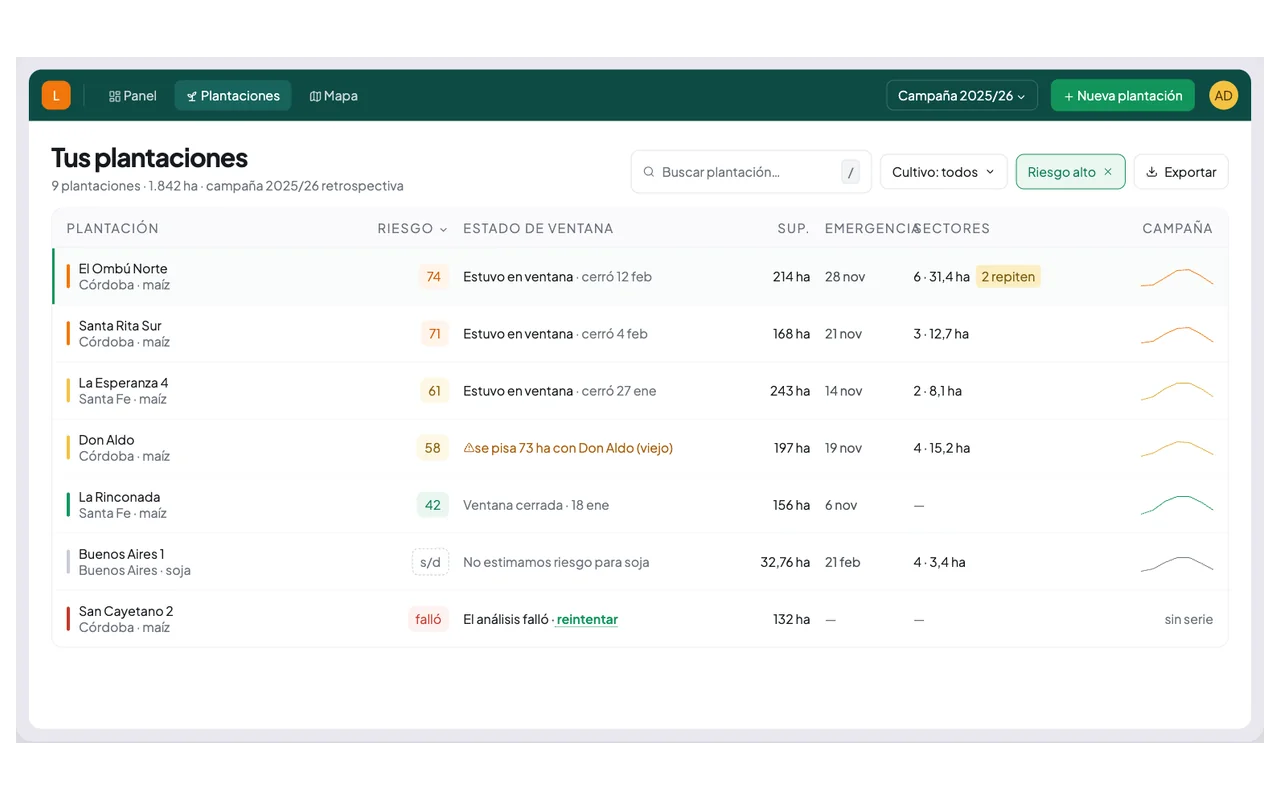Click the s/d risk badge
Image resolution: width=1280 pixels, height=800 pixels.
point(430,562)
